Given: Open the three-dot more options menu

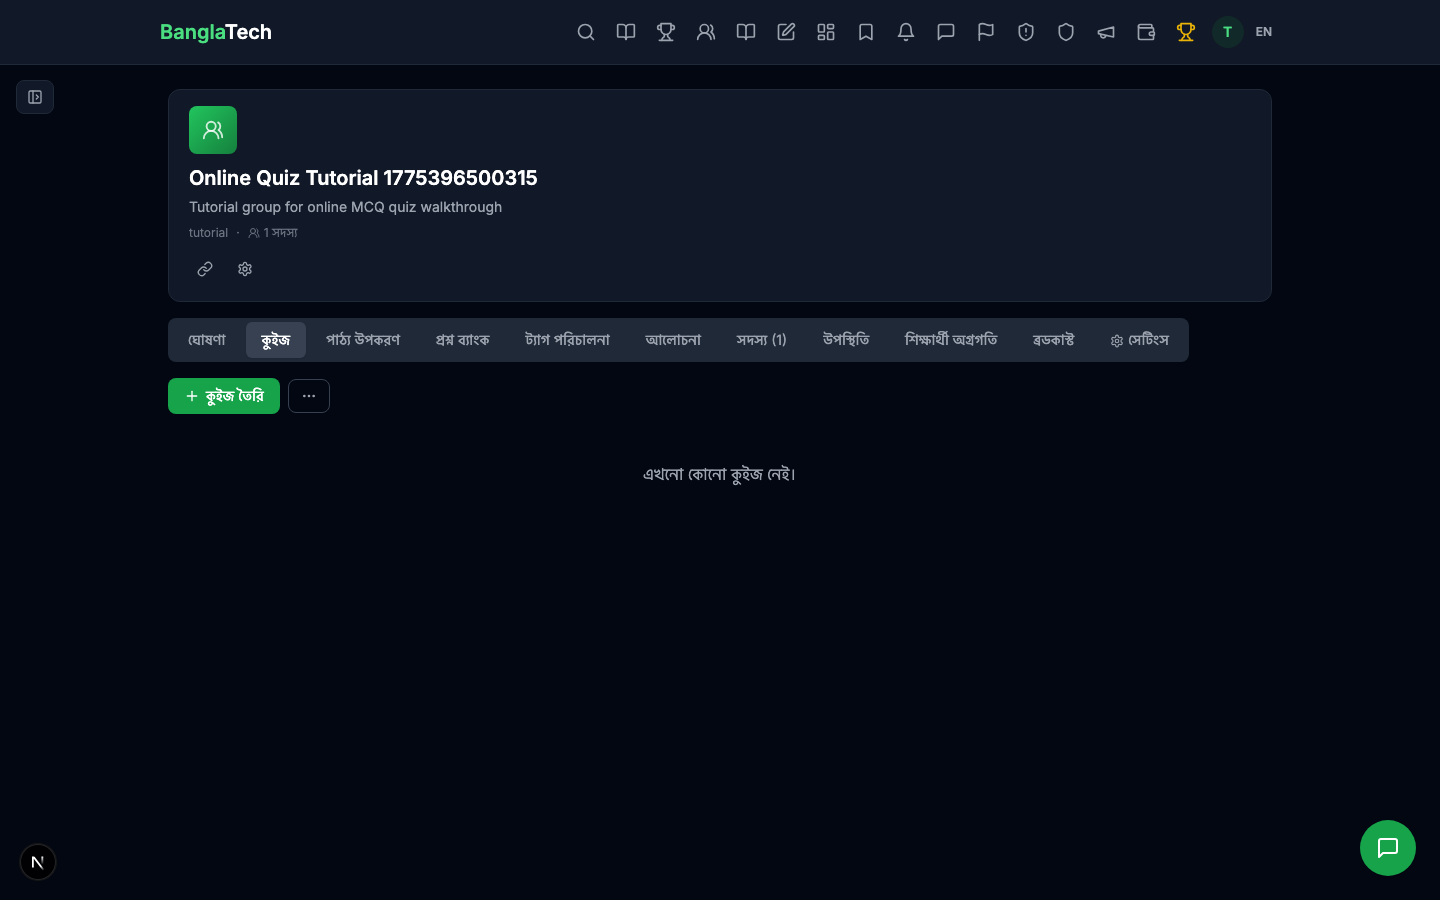Looking at the screenshot, I should point(309,396).
